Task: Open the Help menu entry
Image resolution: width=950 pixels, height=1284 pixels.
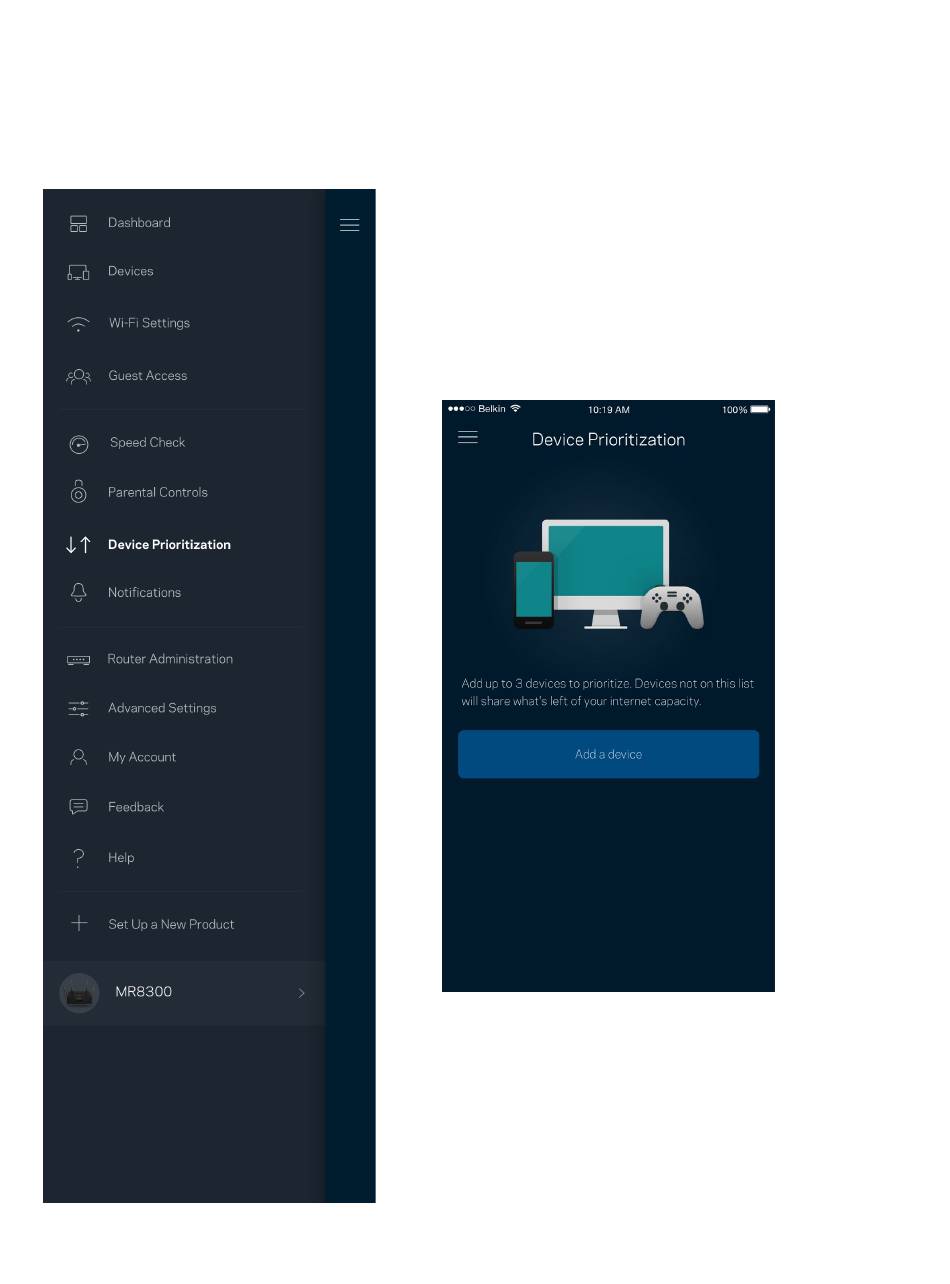Action: (x=121, y=858)
